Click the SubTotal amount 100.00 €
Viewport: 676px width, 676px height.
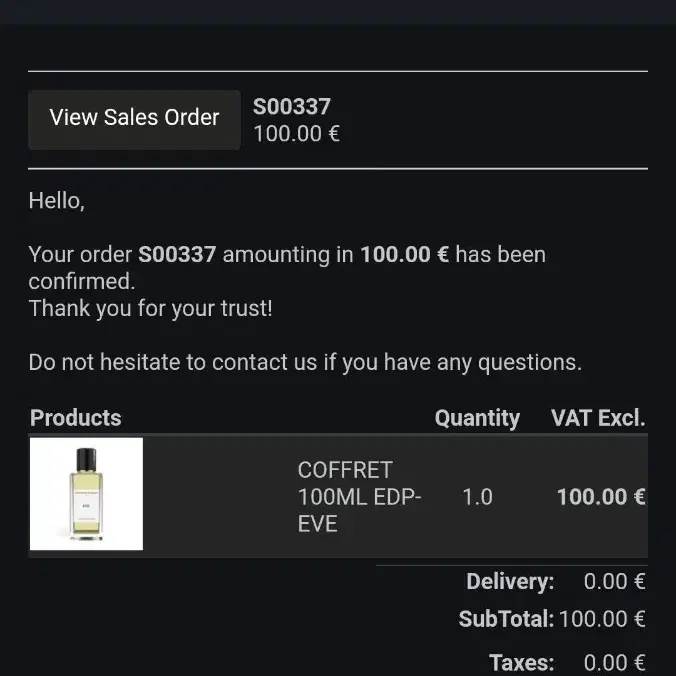[602, 619]
